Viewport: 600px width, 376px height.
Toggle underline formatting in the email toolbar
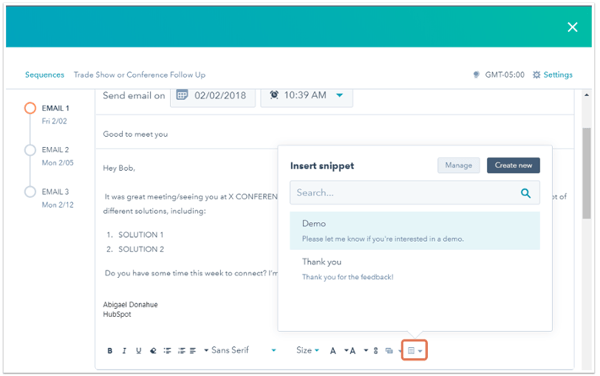(x=139, y=350)
